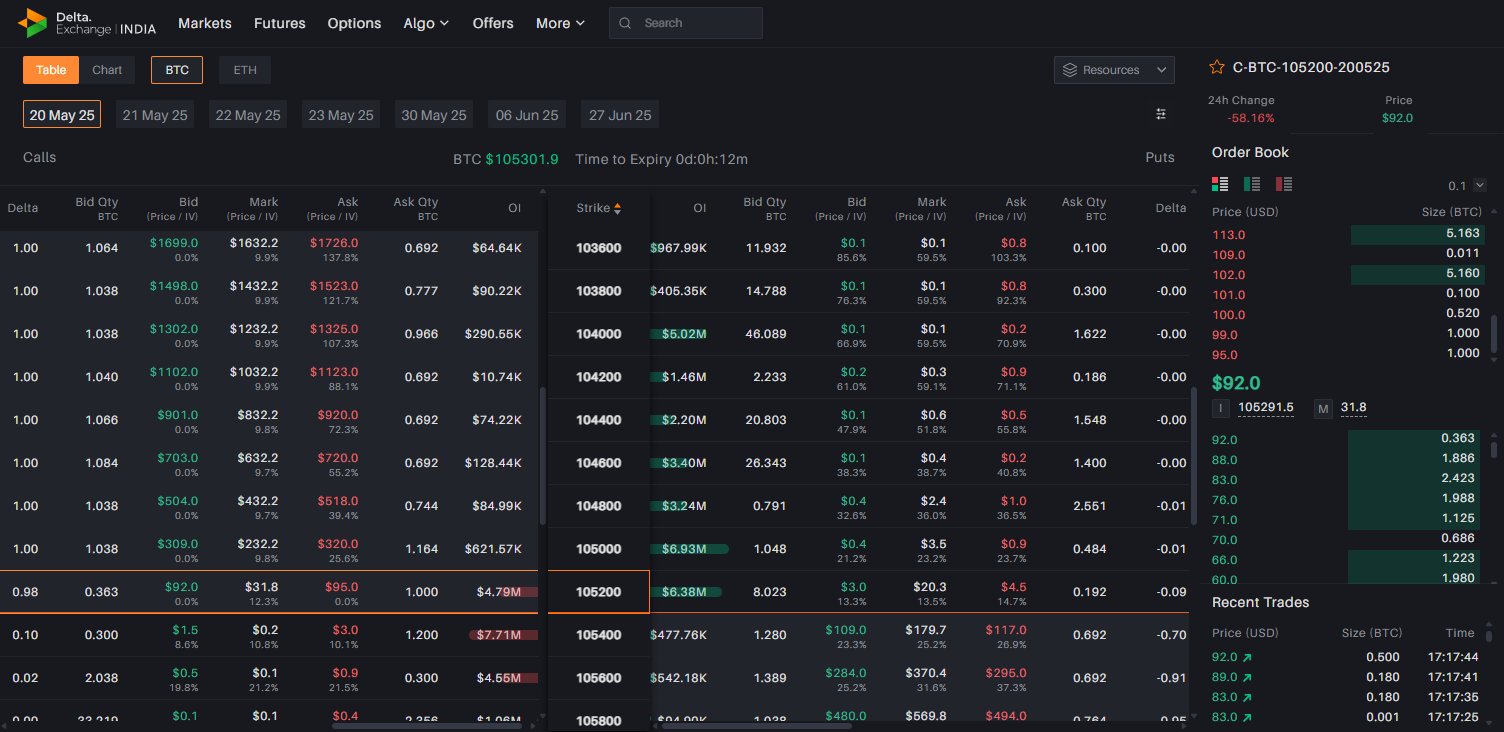
Task: Click the call bid price $1699.0
Action: pyautogui.click(x=174, y=243)
